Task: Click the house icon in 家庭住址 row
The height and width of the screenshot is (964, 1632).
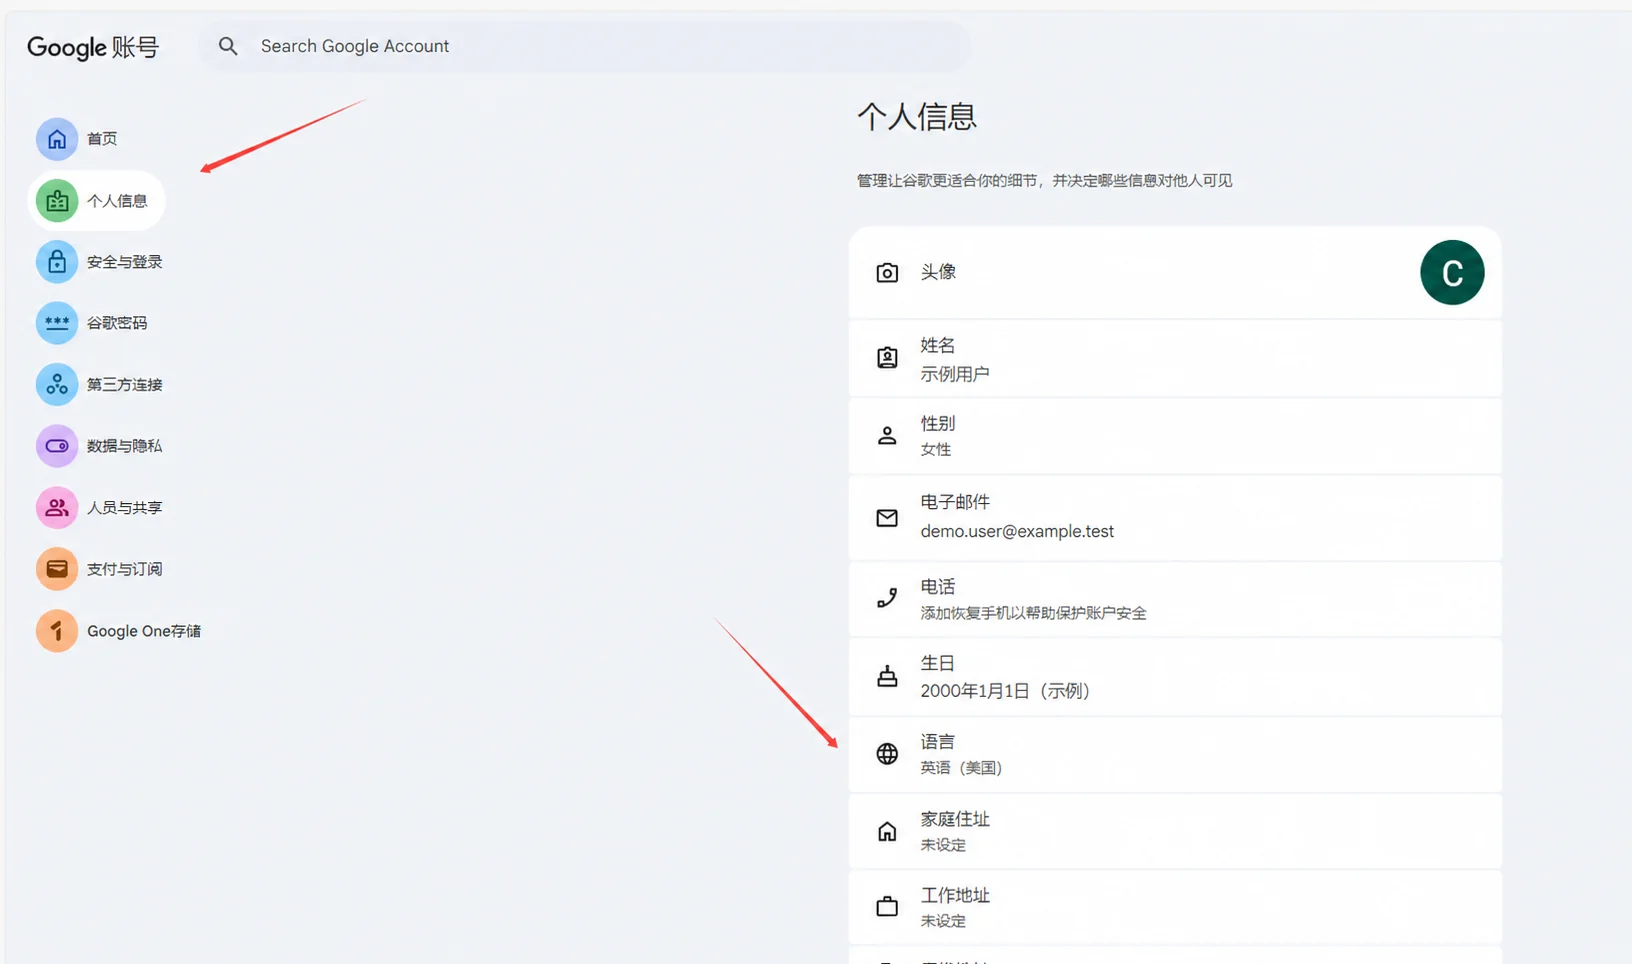Action: [x=887, y=832]
